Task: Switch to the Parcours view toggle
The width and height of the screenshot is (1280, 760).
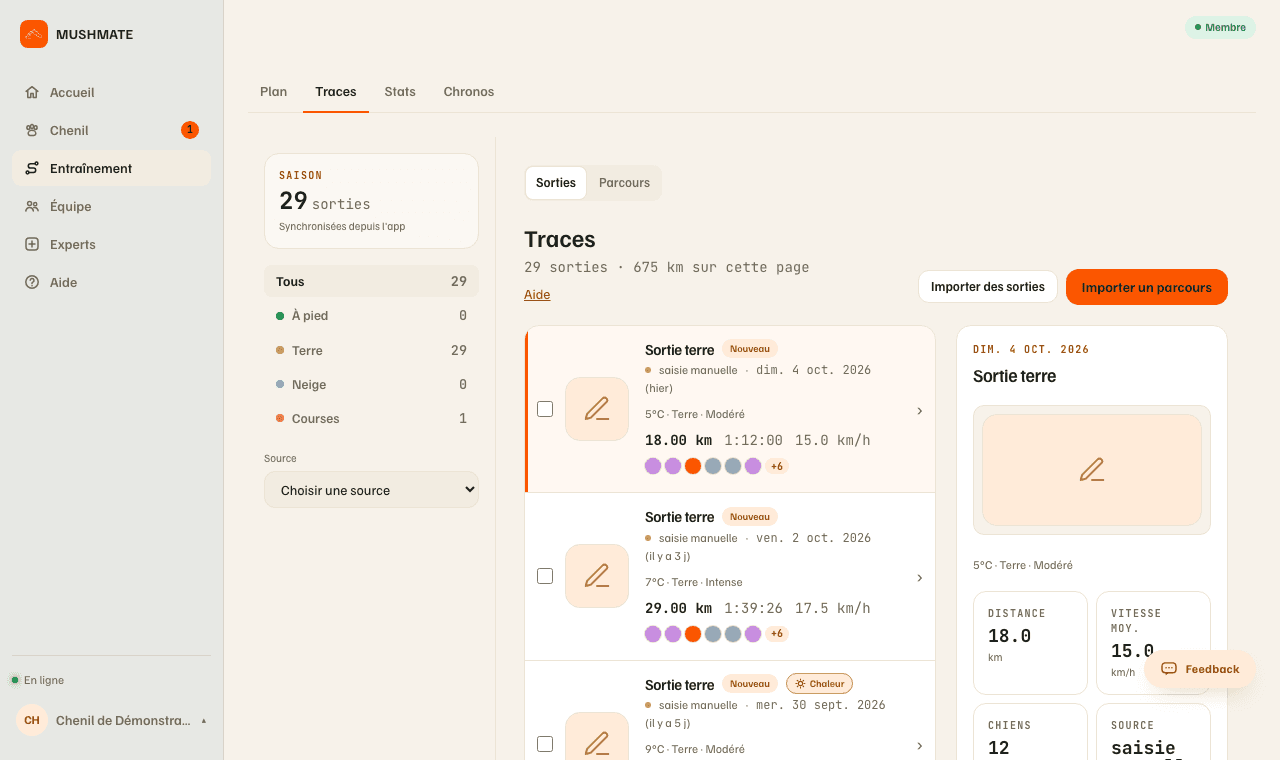Action: click(x=624, y=183)
